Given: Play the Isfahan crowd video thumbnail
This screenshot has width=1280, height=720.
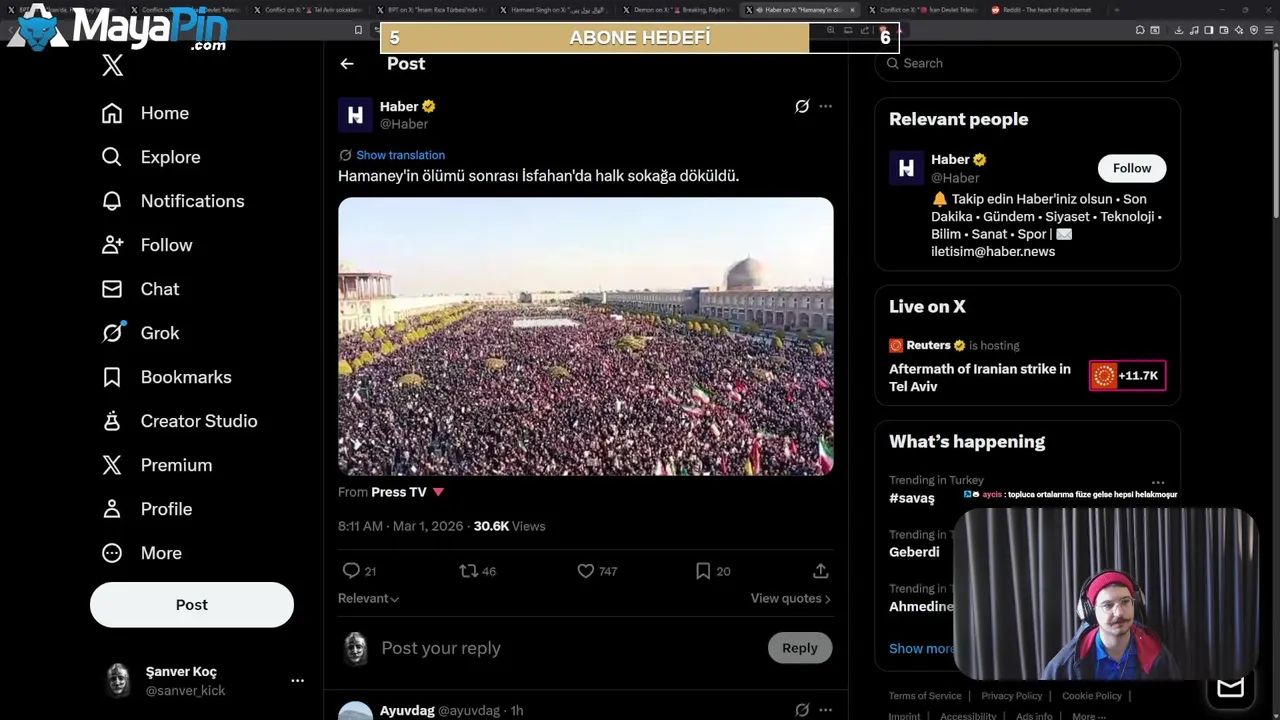Looking at the screenshot, I should click(585, 336).
